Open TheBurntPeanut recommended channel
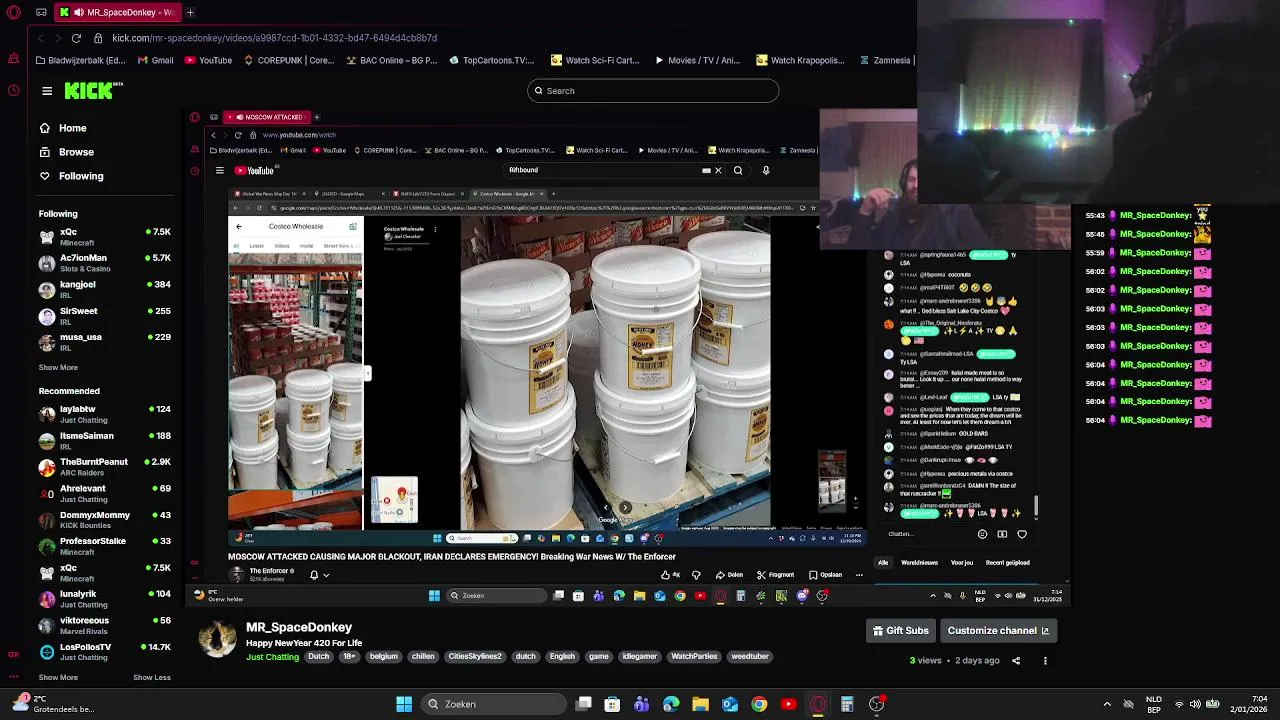Viewport: 1280px width, 720px height. pos(105,467)
